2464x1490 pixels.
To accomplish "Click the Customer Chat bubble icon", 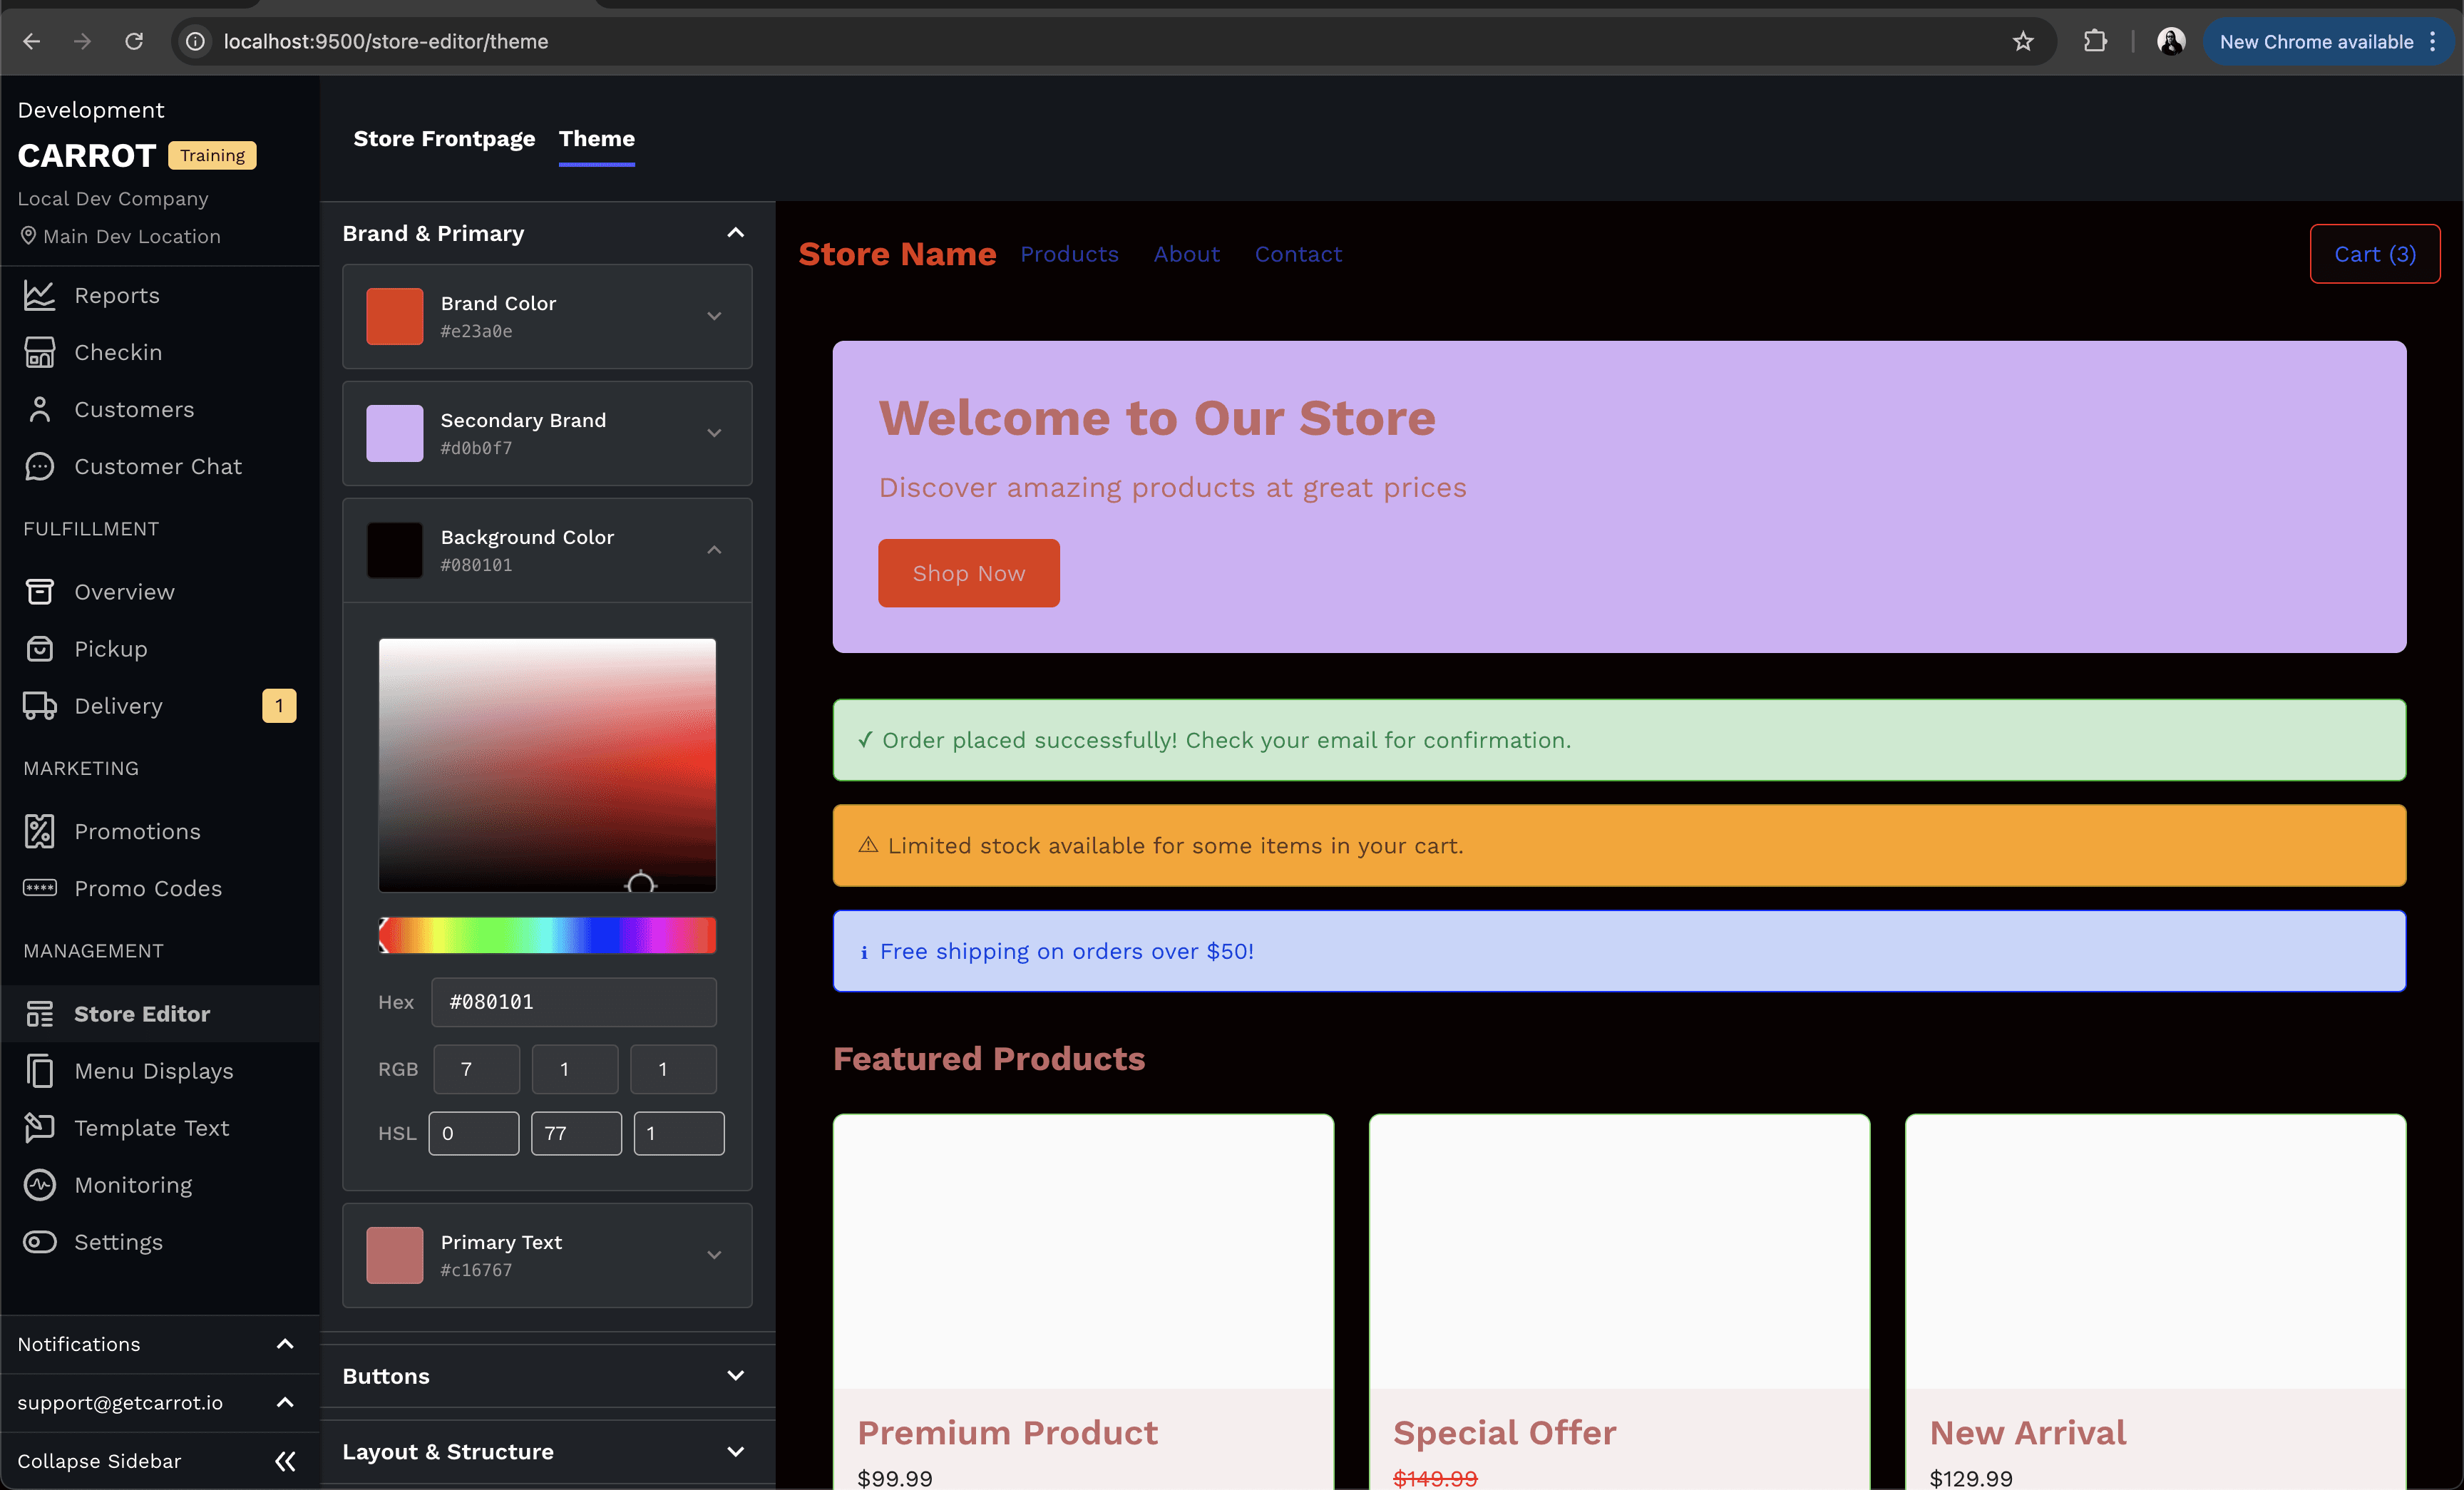I will (39, 466).
